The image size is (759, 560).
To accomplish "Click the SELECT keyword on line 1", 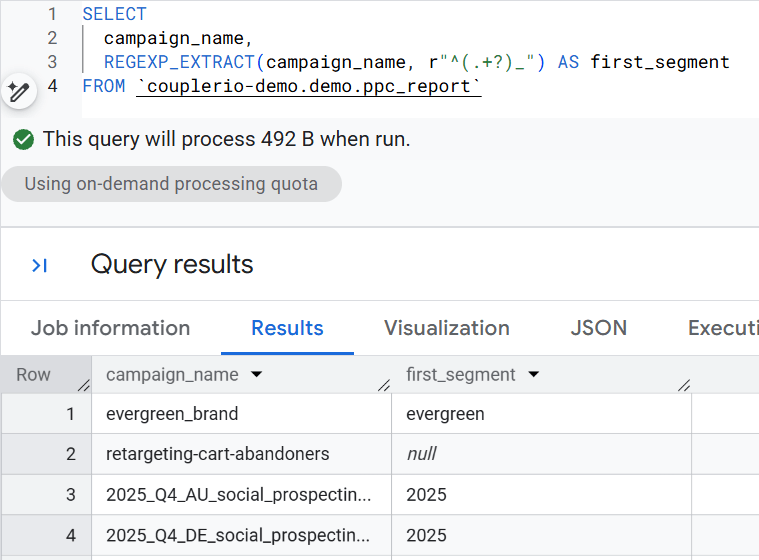I will pos(114,14).
